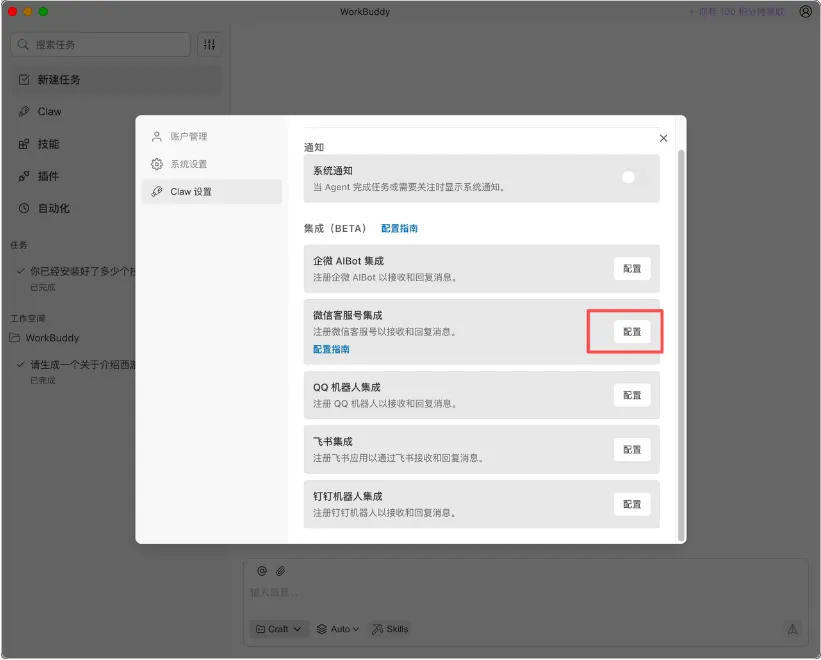Screen dimensions: 821x660
Task: Focus the message input box
Action: (526, 592)
